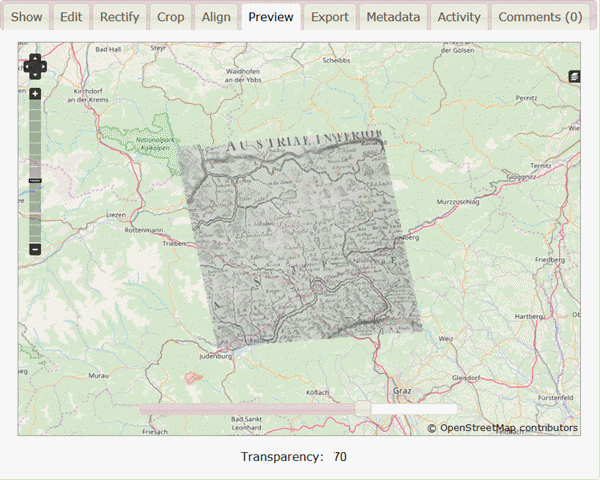Image resolution: width=600 pixels, height=480 pixels.
Task: Switch to the Export tab
Action: (x=330, y=17)
